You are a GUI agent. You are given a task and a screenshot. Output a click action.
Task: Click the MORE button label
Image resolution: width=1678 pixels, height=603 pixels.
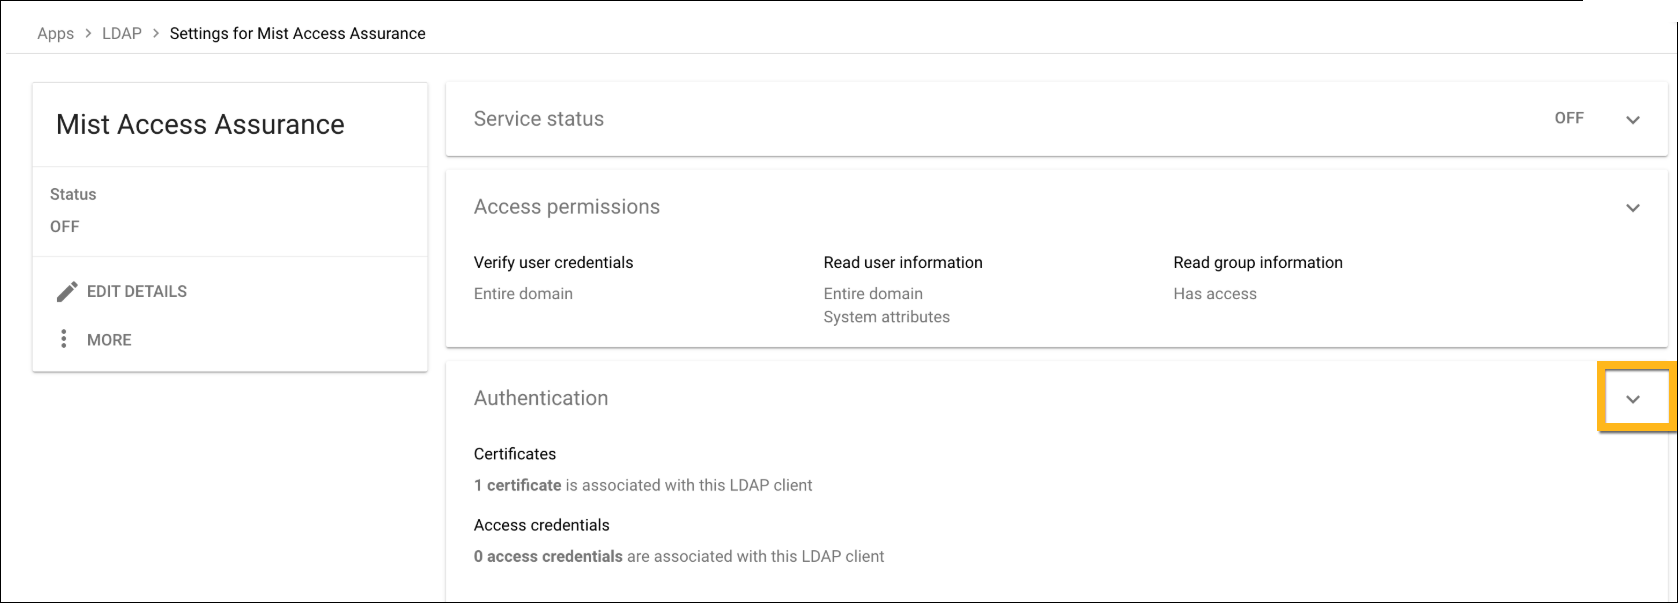(109, 340)
